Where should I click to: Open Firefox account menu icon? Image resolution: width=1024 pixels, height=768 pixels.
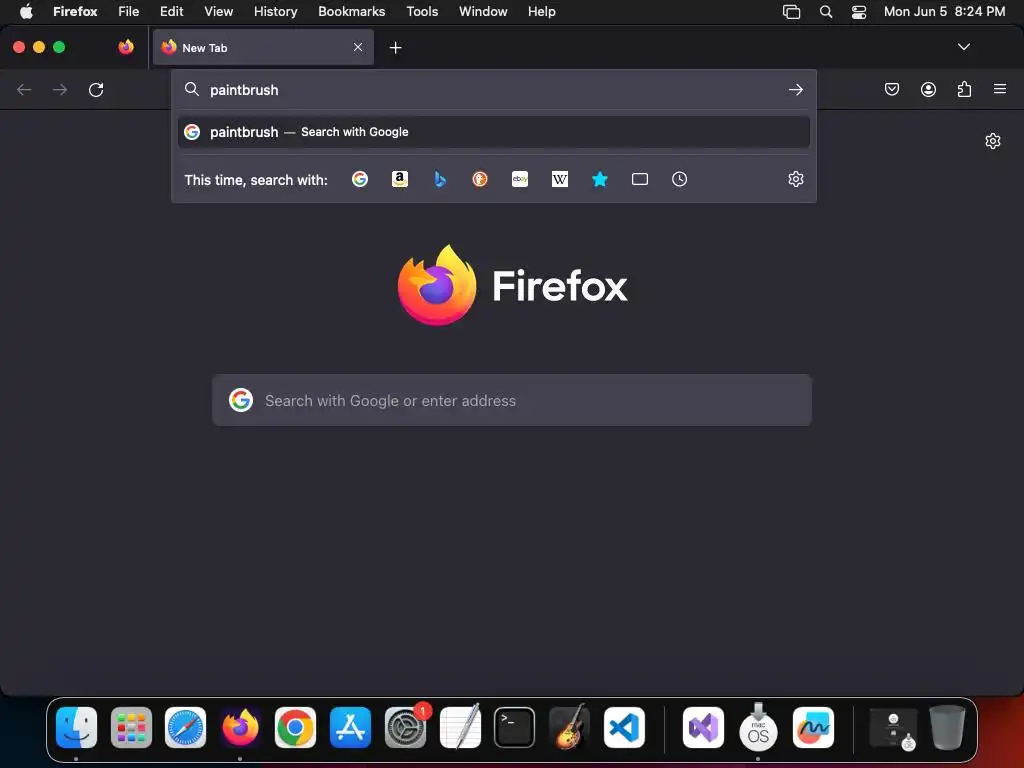click(928, 89)
